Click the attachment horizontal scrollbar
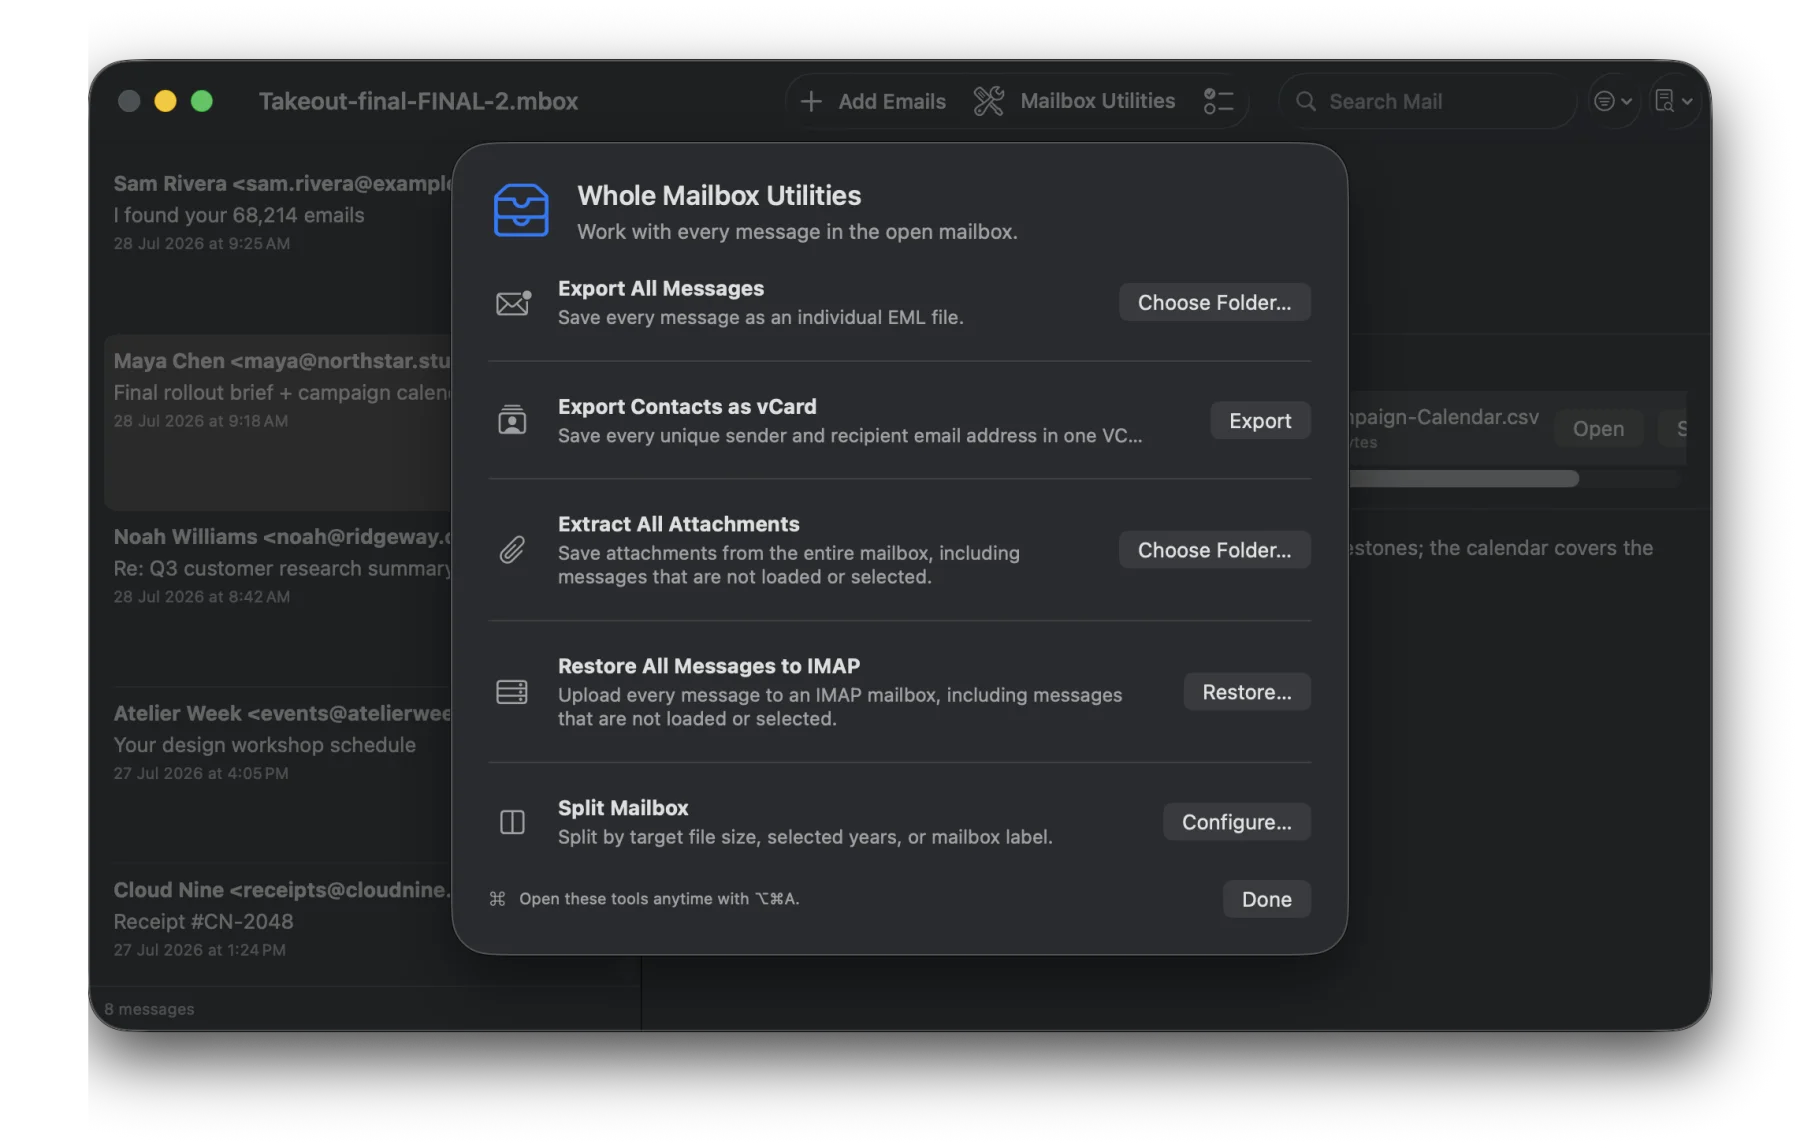The height and width of the screenshot is (1148, 1800). click(1464, 479)
